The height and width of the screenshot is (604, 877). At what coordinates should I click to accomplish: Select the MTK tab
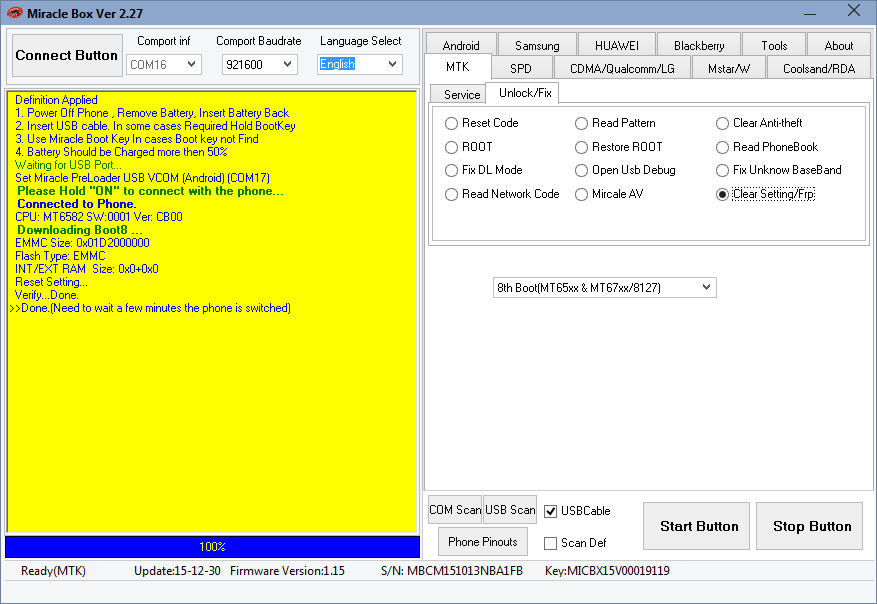458,67
